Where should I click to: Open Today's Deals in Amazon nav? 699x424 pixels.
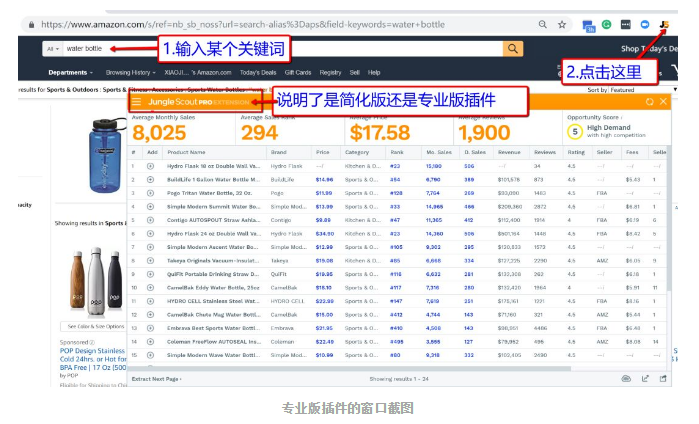(258, 72)
